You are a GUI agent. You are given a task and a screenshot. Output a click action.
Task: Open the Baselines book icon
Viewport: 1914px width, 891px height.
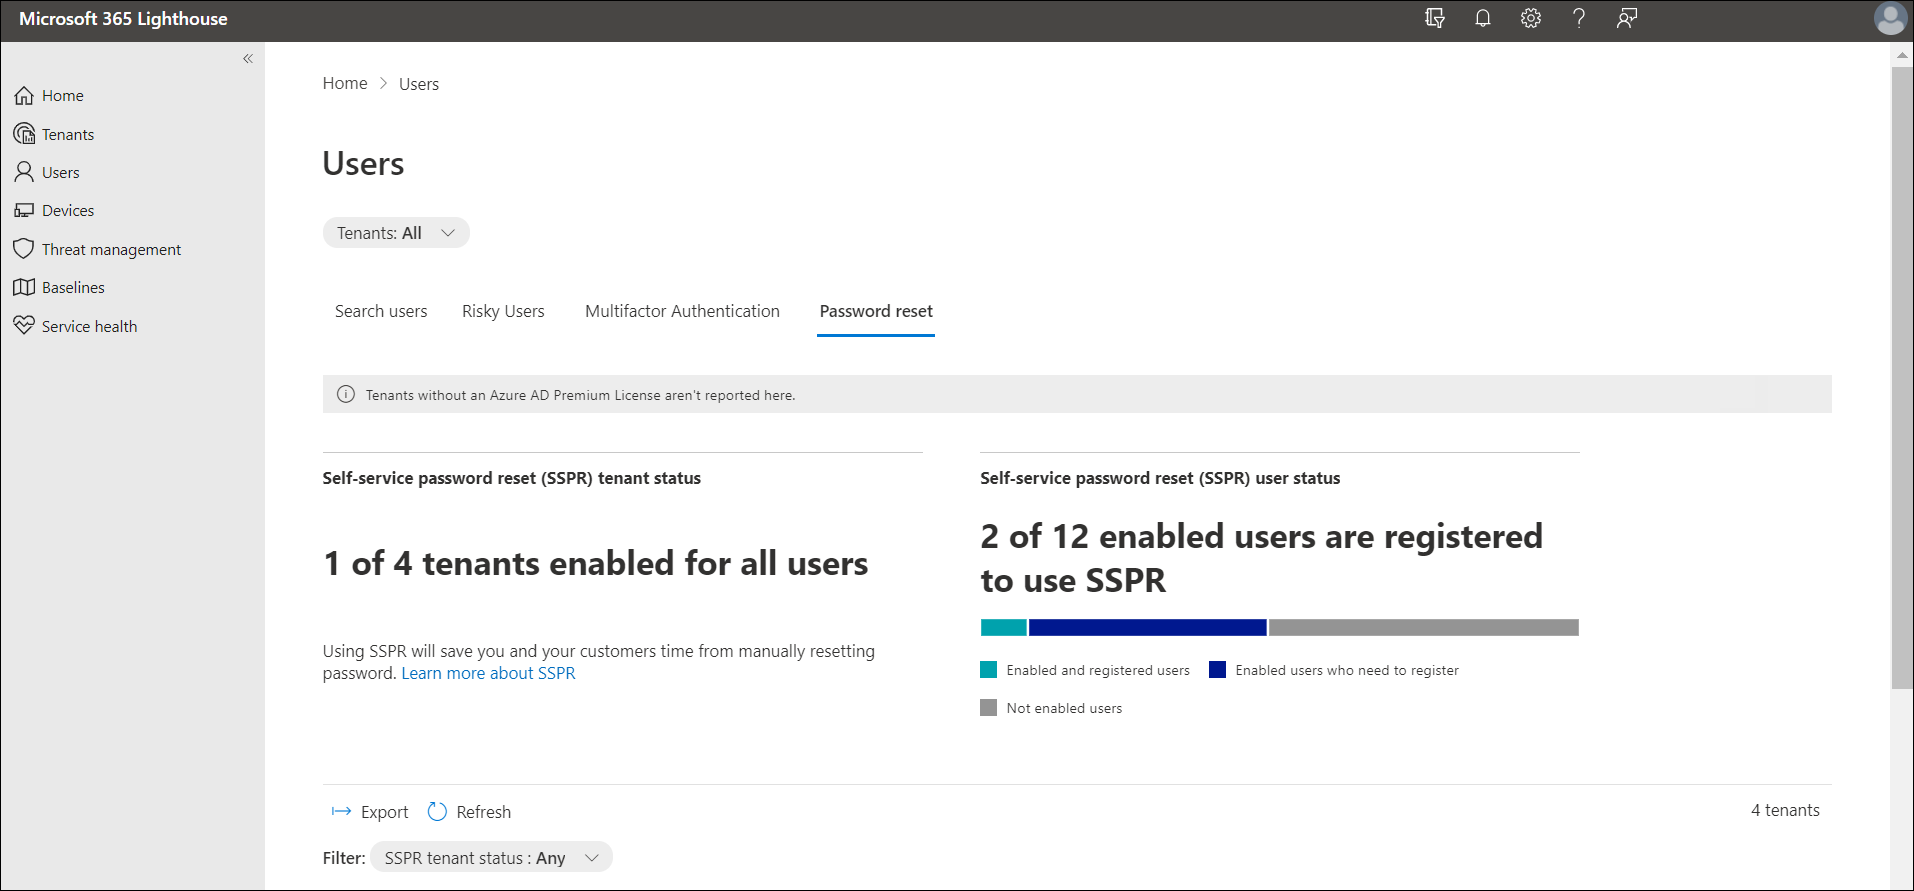[24, 288]
